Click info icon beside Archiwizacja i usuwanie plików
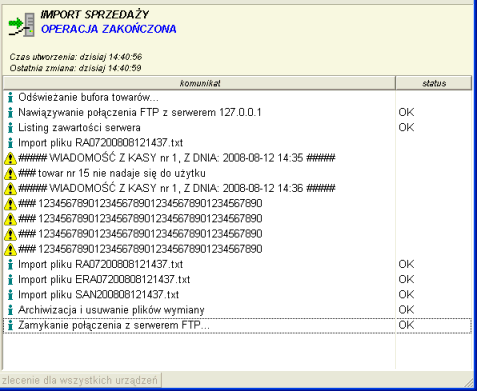477x391 pixels. pos(11,310)
